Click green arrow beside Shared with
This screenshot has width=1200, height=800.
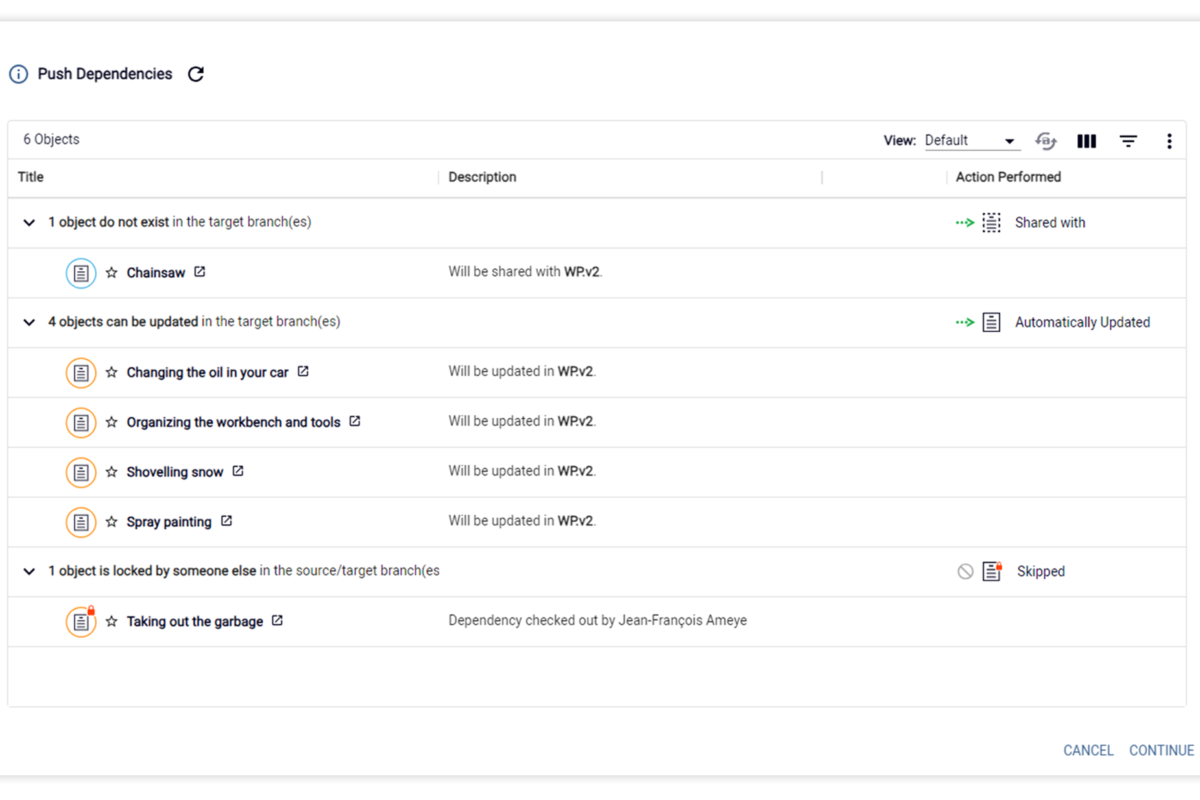(x=964, y=223)
